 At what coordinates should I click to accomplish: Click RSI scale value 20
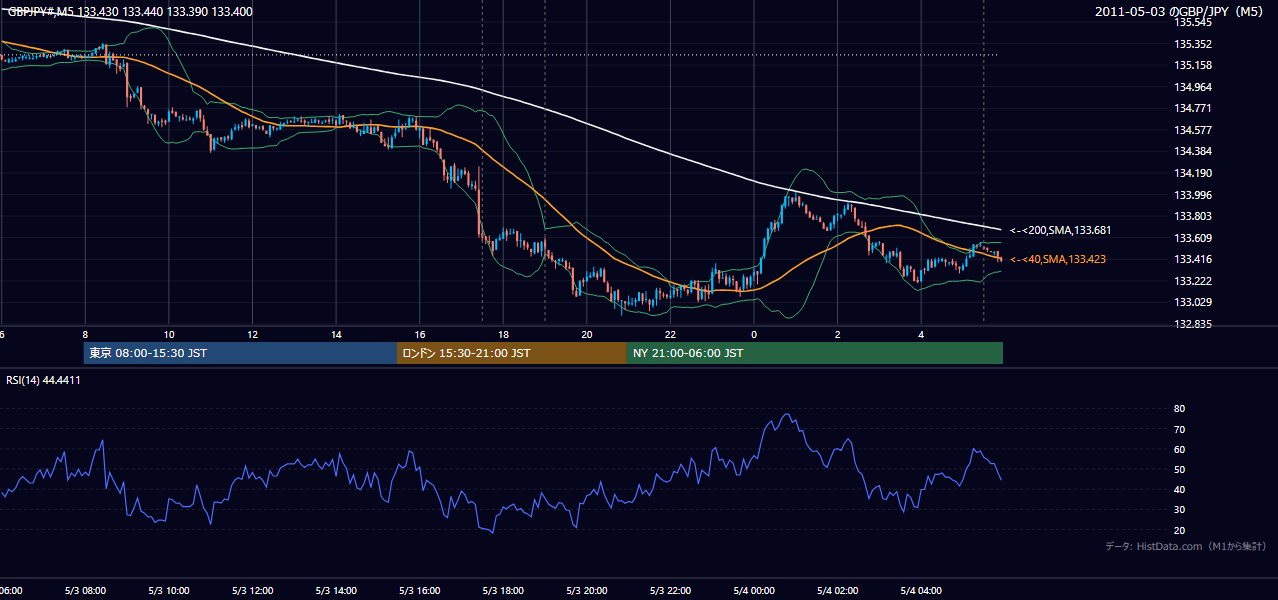point(1179,530)
